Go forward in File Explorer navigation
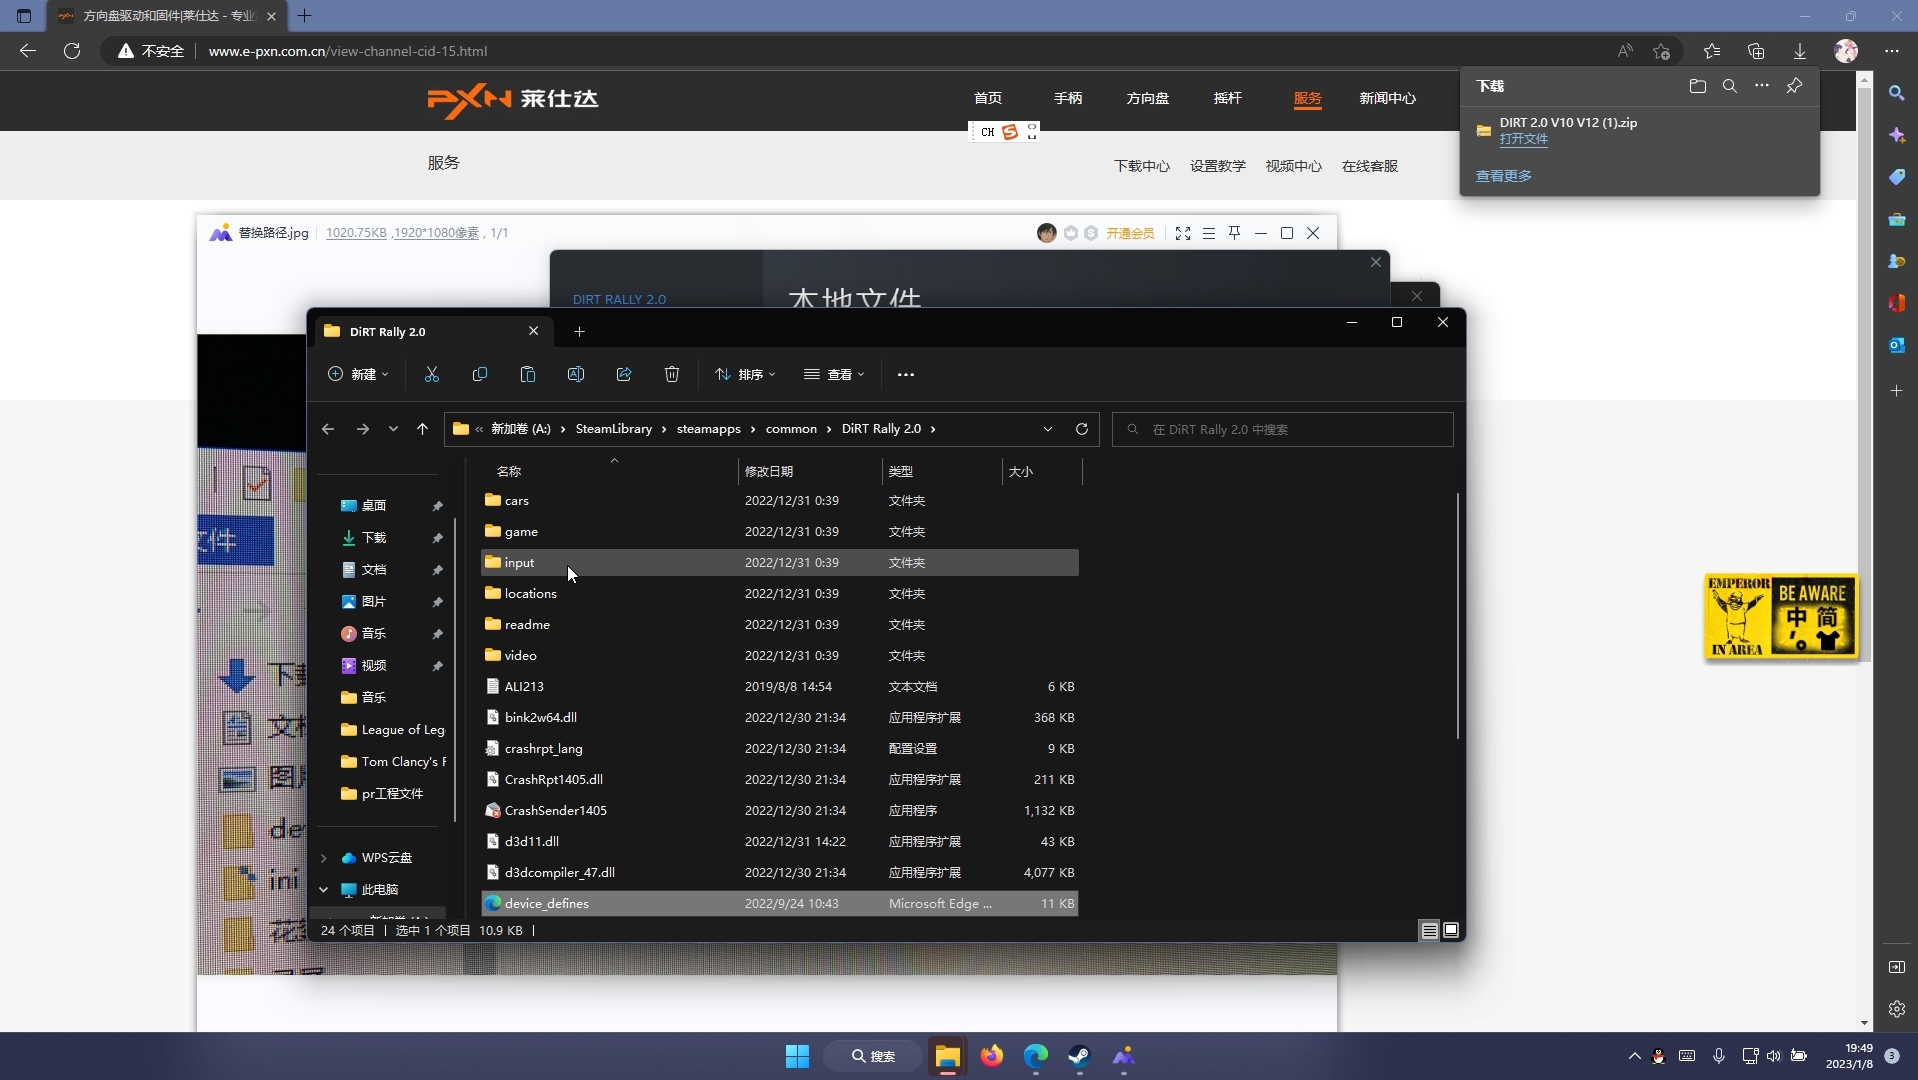The height and width of the screenshot is (1080, 1918). coord(363,429)
